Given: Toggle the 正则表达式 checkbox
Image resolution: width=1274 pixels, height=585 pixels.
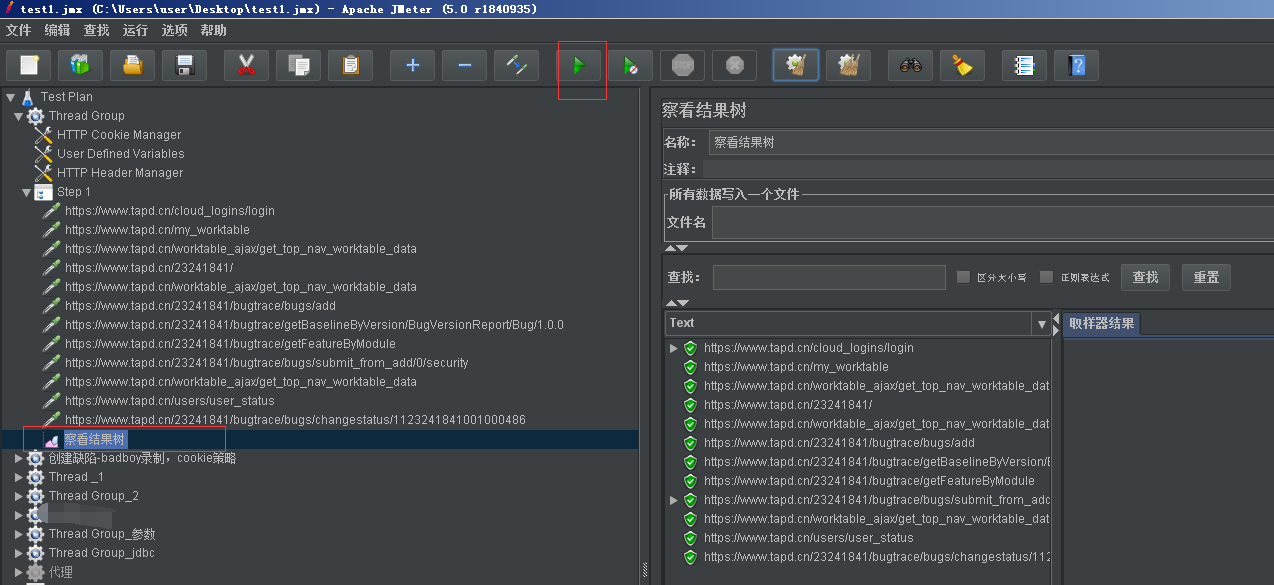Looking at the screenshot, I should 1047,277.
